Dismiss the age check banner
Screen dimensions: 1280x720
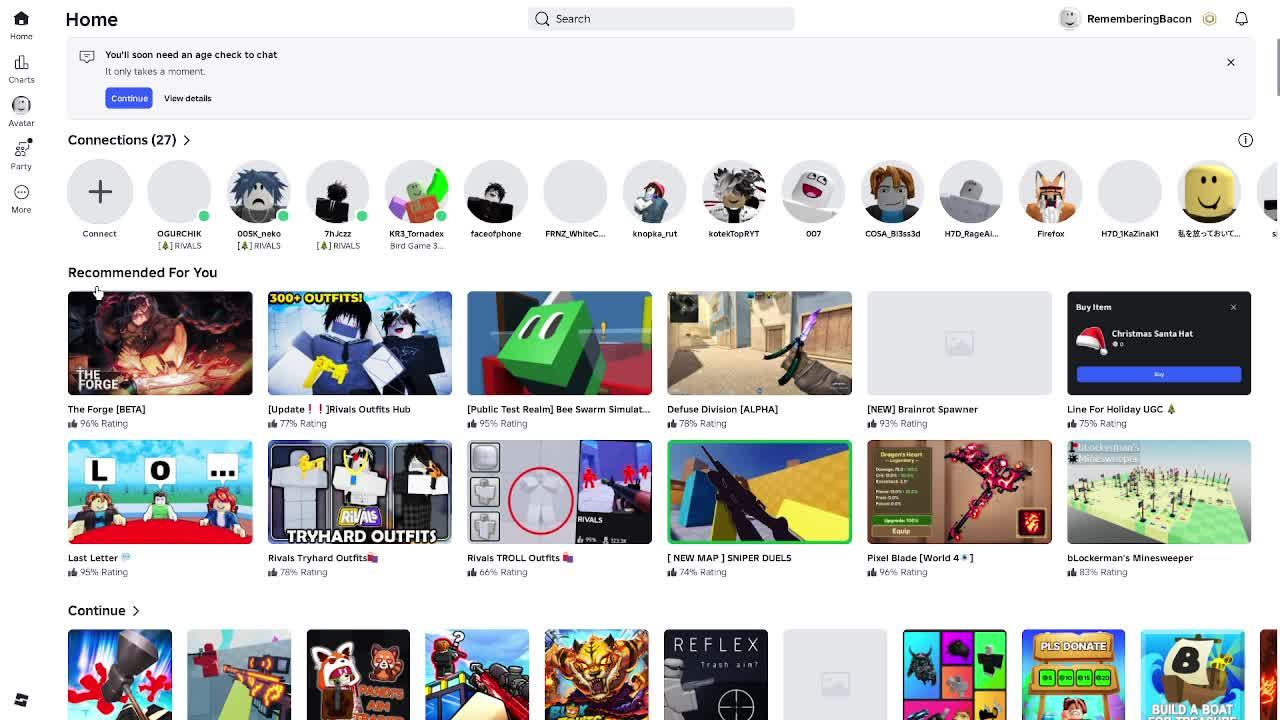1231,62
